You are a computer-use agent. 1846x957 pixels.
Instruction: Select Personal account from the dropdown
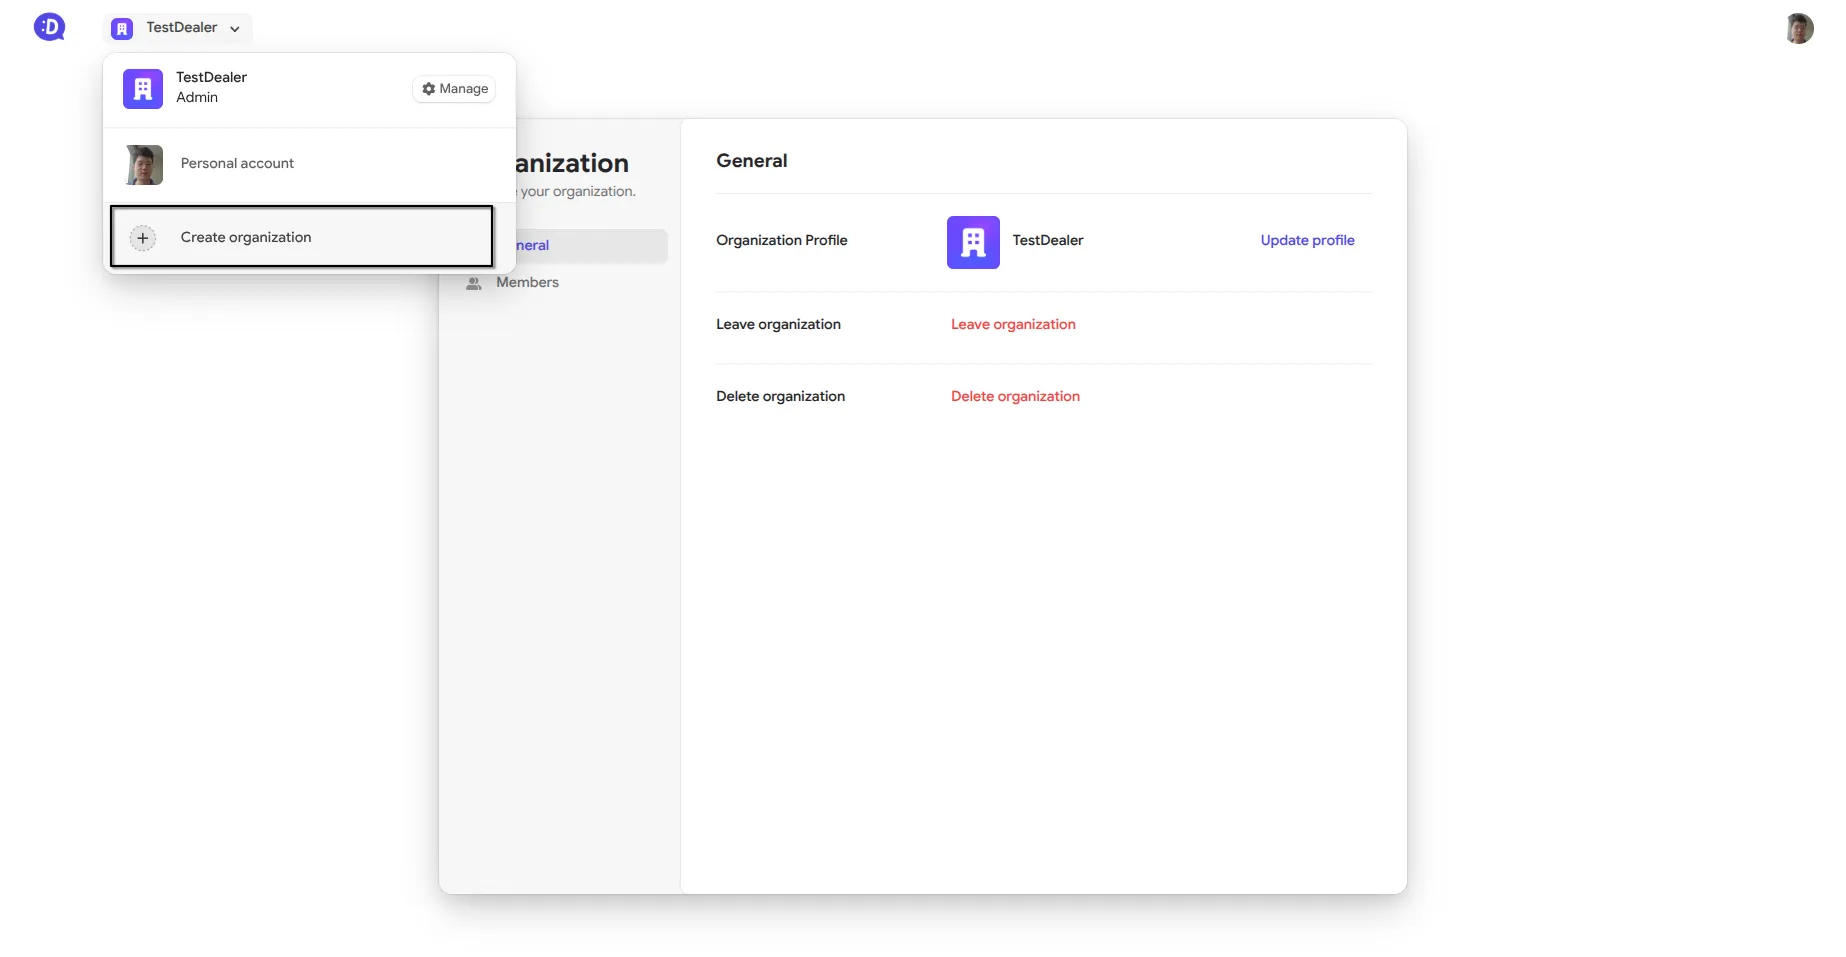(x=236, y=163)
